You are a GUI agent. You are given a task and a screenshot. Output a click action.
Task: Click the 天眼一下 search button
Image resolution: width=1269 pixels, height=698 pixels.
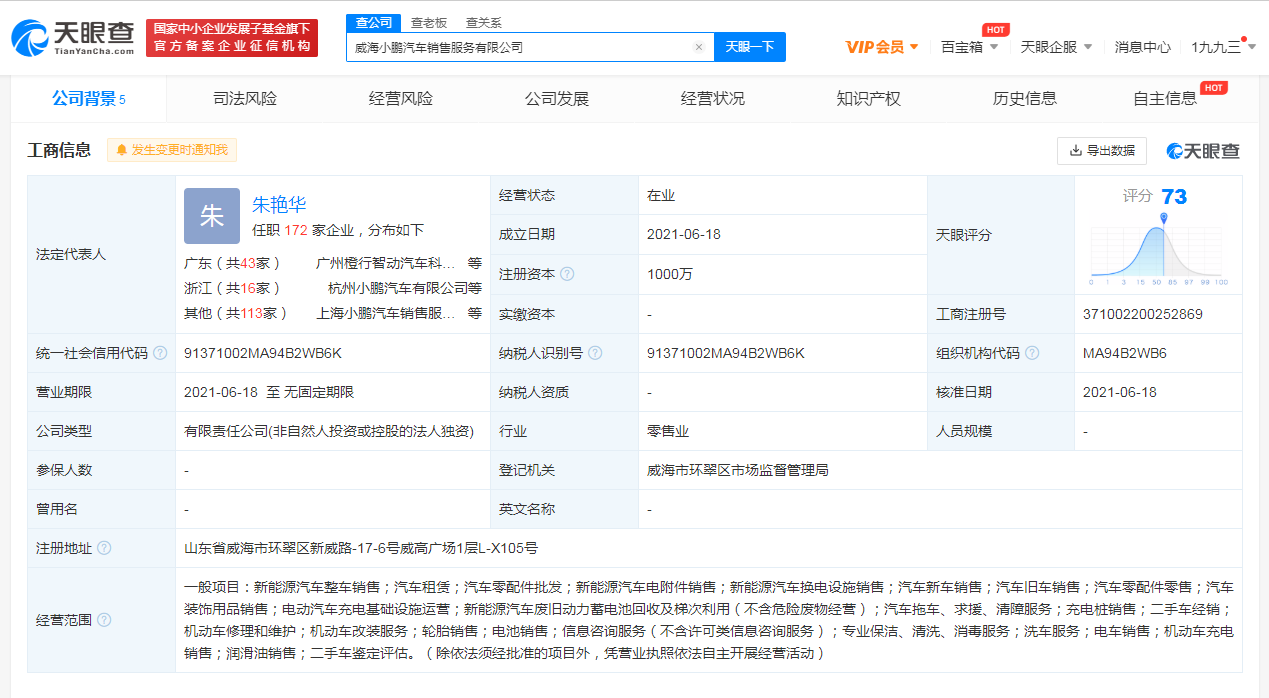click(x=751, y=47)
